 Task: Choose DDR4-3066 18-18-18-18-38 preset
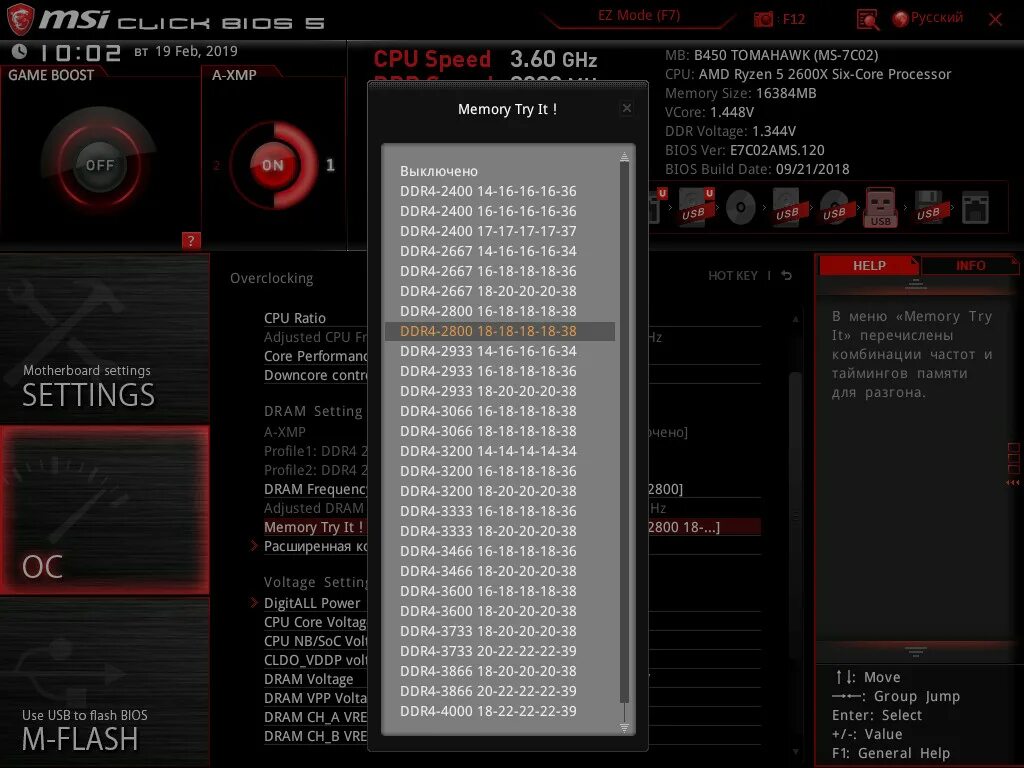[x=488, y=431]
